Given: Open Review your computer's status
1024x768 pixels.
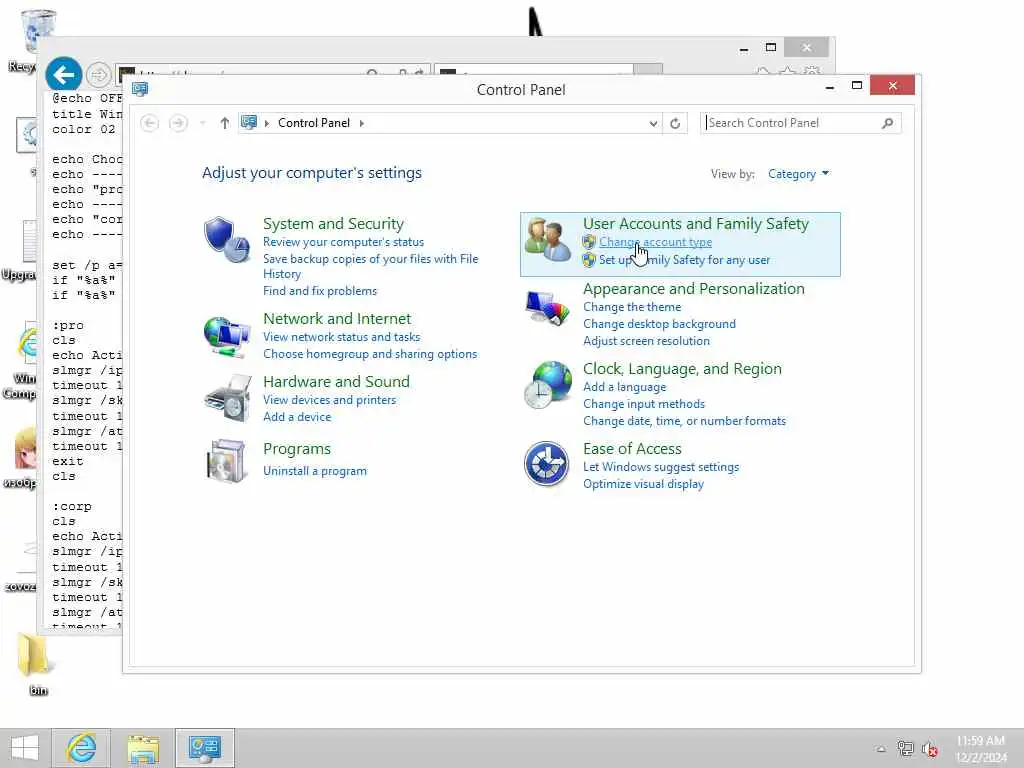Looking at the screenshot, I should (344, 242).
